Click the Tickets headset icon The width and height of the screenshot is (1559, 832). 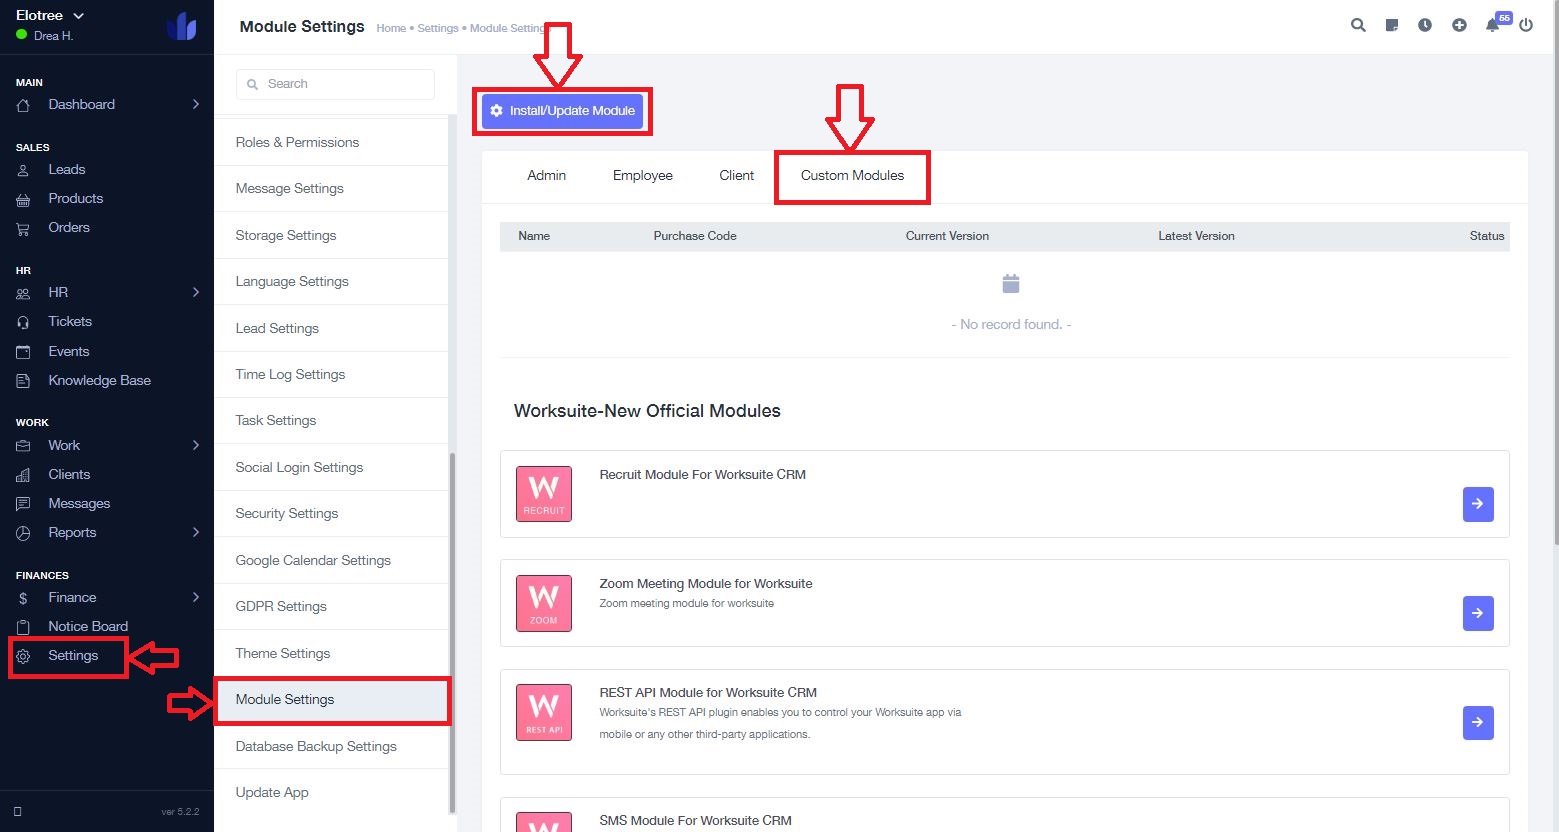(x=23, y=322)
